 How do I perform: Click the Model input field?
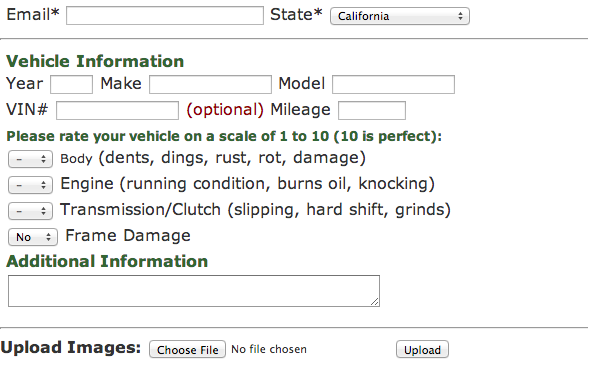(x=393, y=84)
